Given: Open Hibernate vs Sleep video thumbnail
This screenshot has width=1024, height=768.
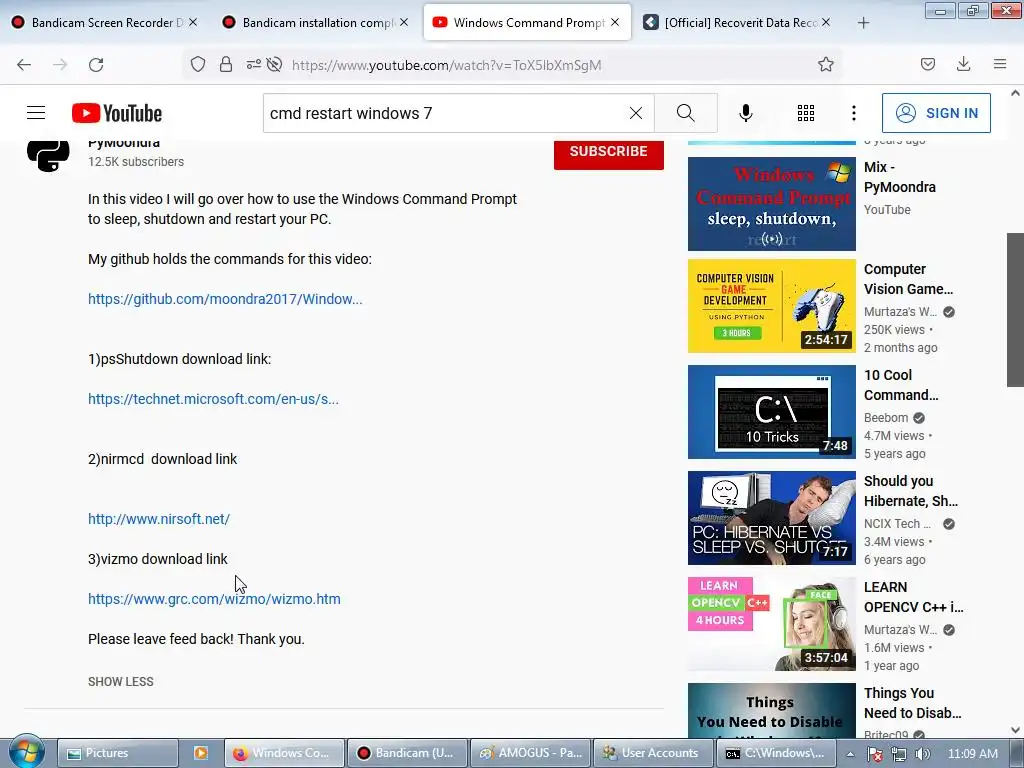Looking at the screenshot, I should coord(771,518).
